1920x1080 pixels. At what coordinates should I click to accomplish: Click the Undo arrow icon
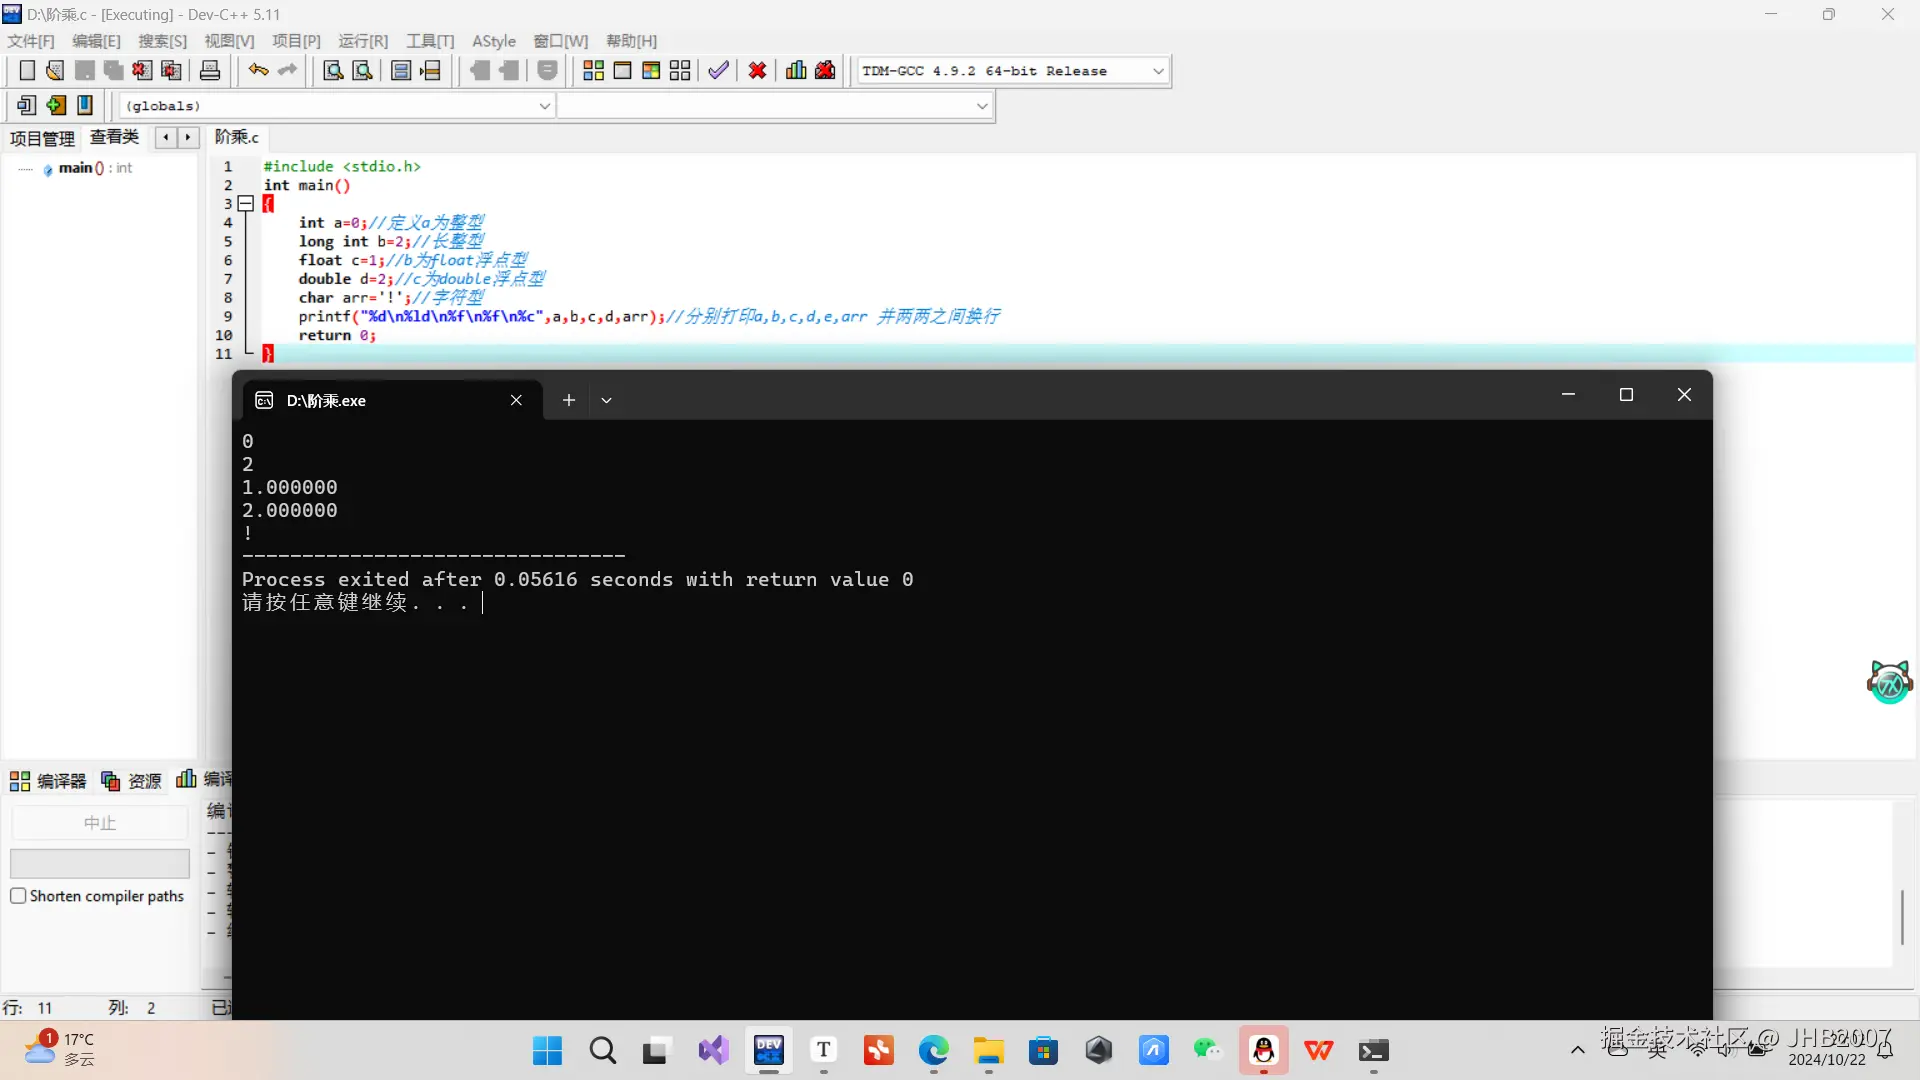tap(258, 70)
